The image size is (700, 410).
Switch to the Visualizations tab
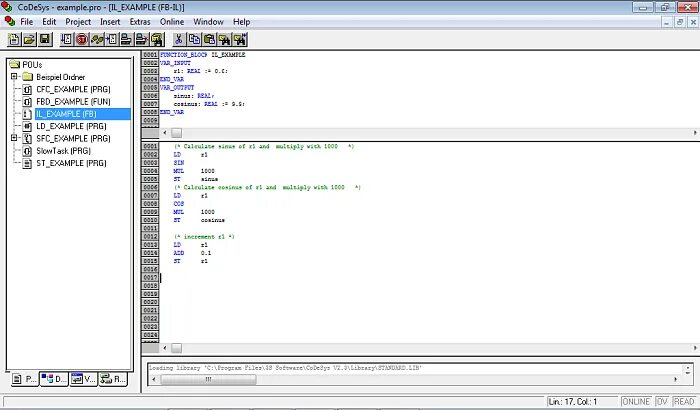(83, 379)
